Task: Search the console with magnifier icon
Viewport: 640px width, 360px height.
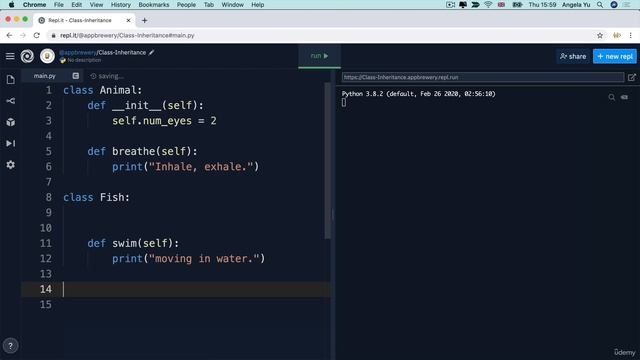Action: tap(611, 97)
